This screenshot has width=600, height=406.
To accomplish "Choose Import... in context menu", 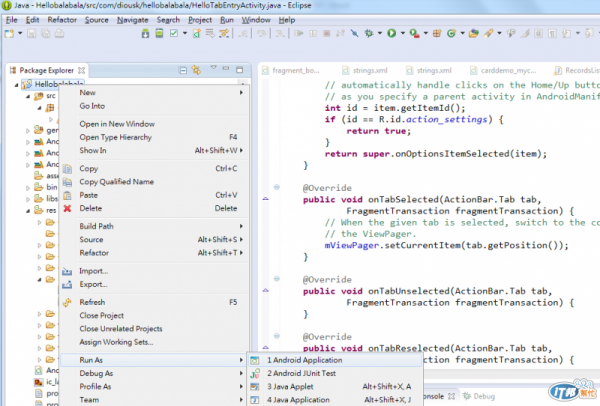I will click(x=155, y=271).
